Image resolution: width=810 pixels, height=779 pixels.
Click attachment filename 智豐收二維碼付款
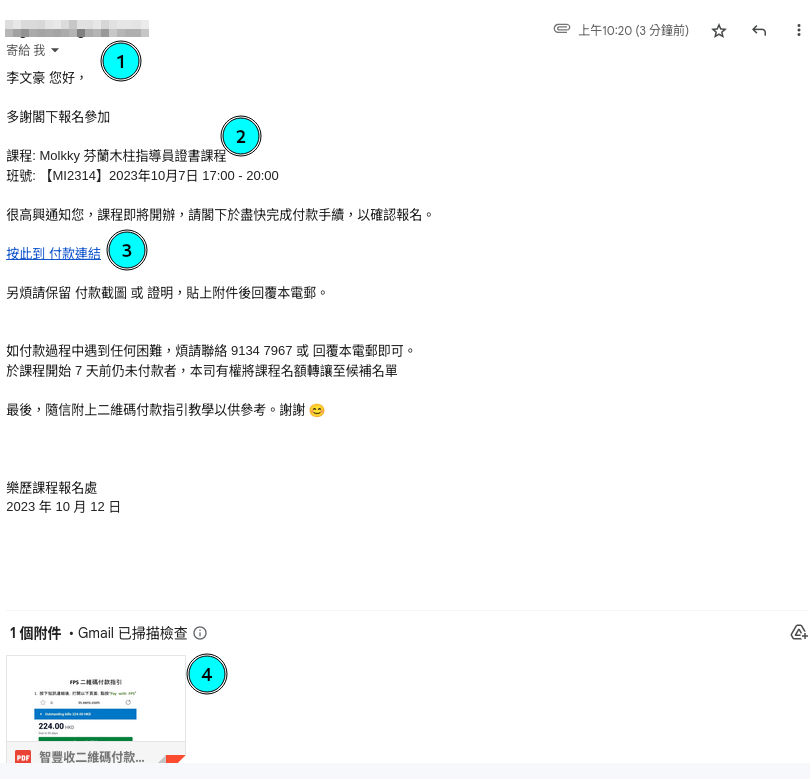coord(92,757)
